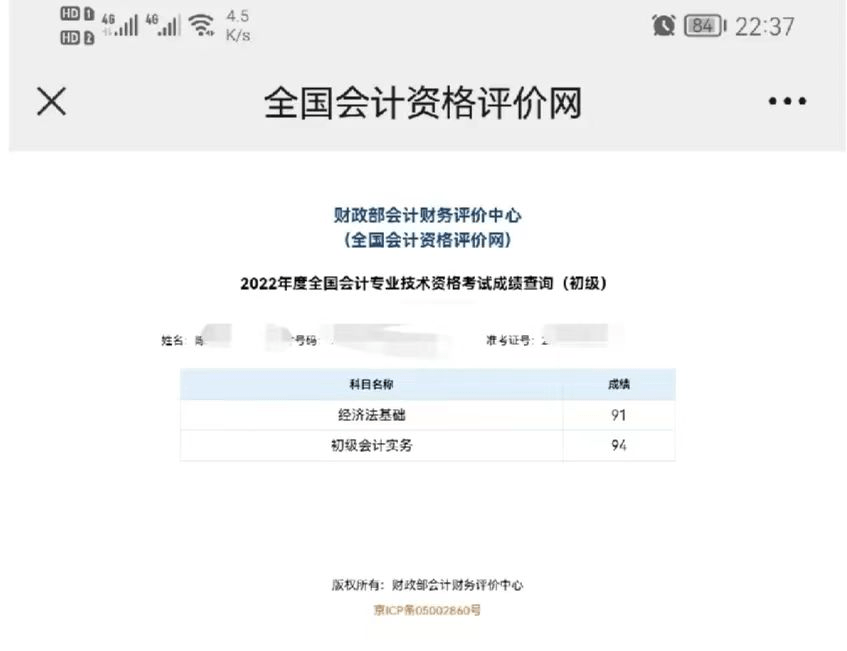Tap the 全国会计资格评价网 page title

423,101
